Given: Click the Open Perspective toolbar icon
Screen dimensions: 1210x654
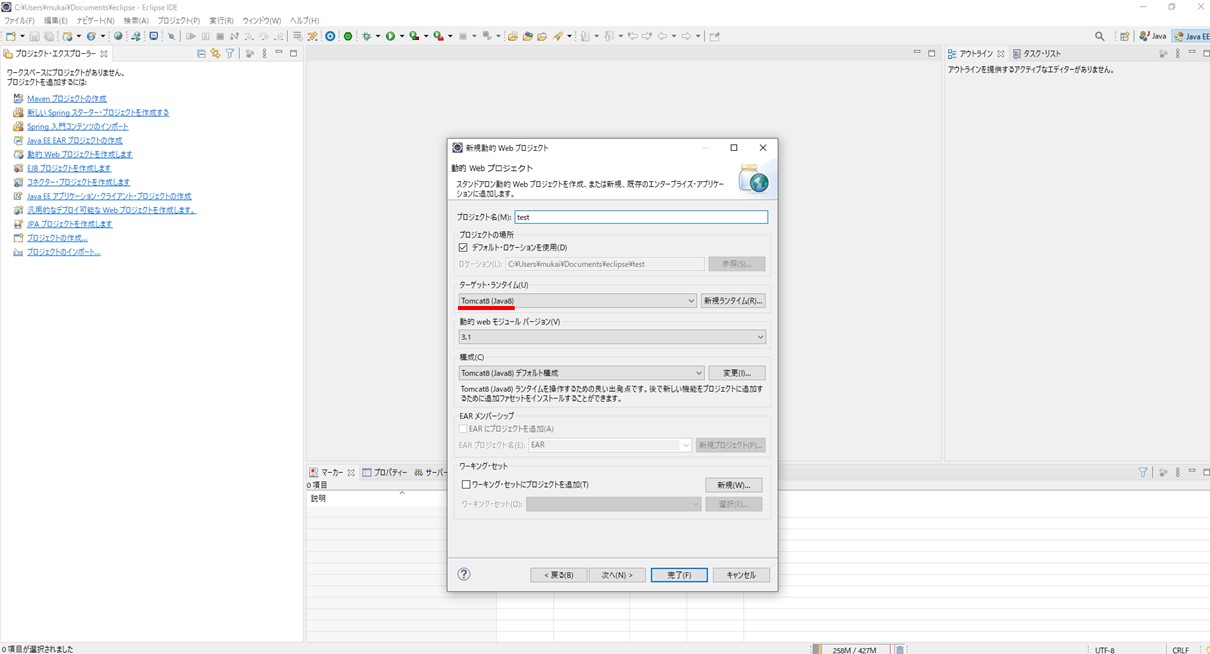Looking at the screenshot, I should pyautogui.click(x=1125, y=36).
